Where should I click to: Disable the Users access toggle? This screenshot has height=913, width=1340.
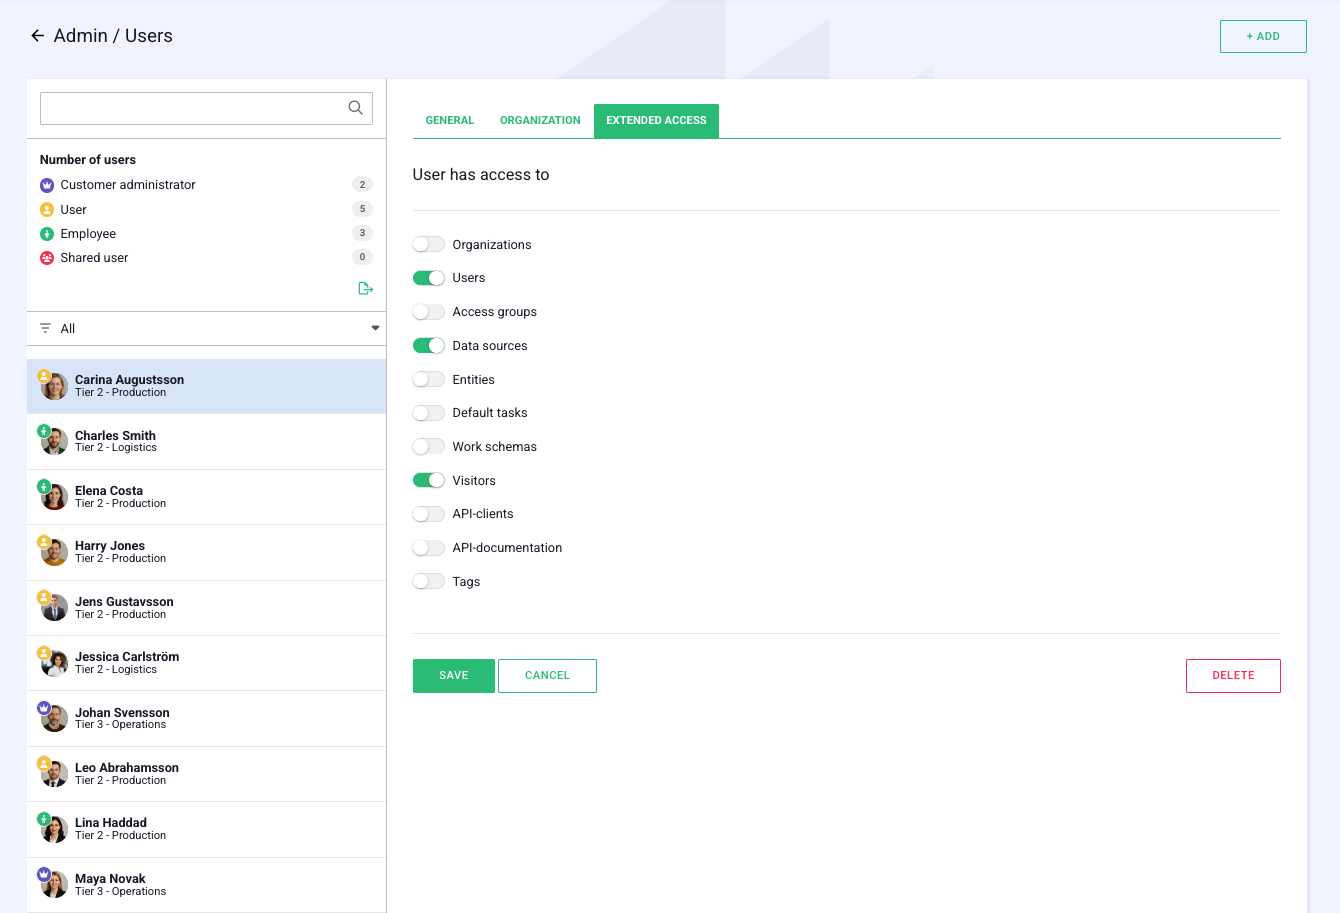point(429,278)
